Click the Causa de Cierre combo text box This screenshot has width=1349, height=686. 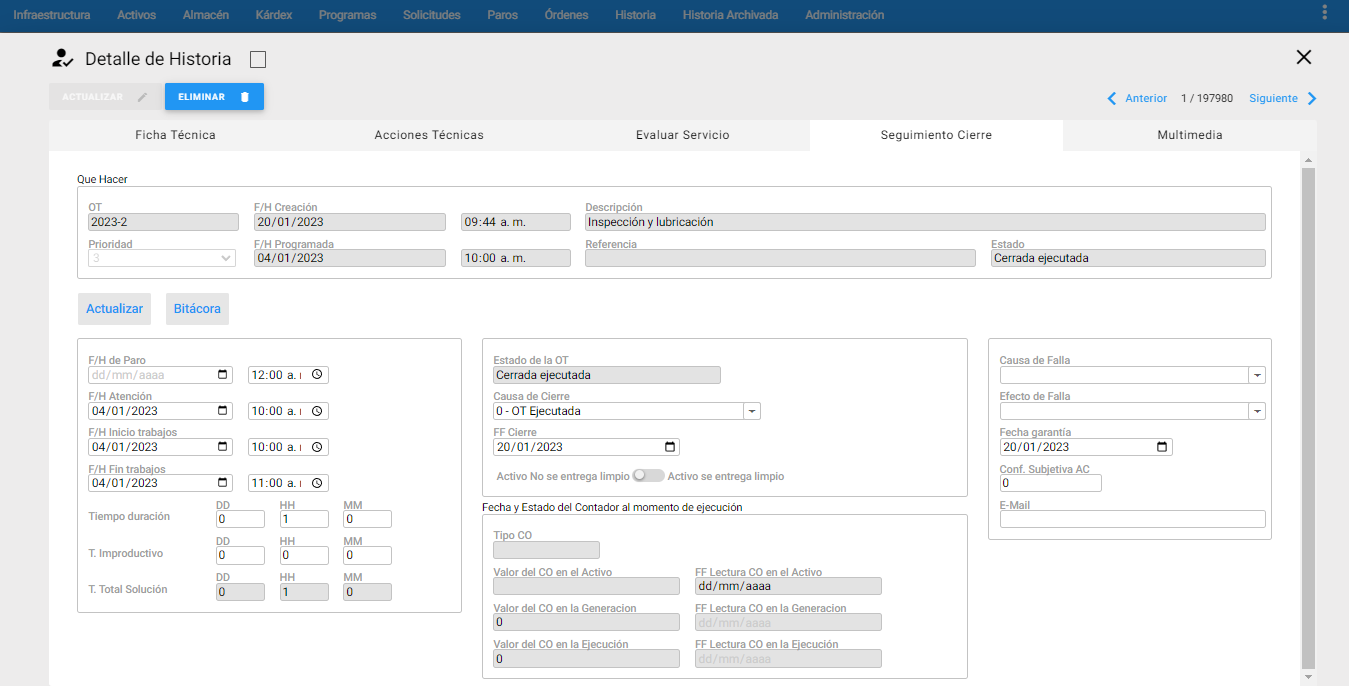[618, 411]
